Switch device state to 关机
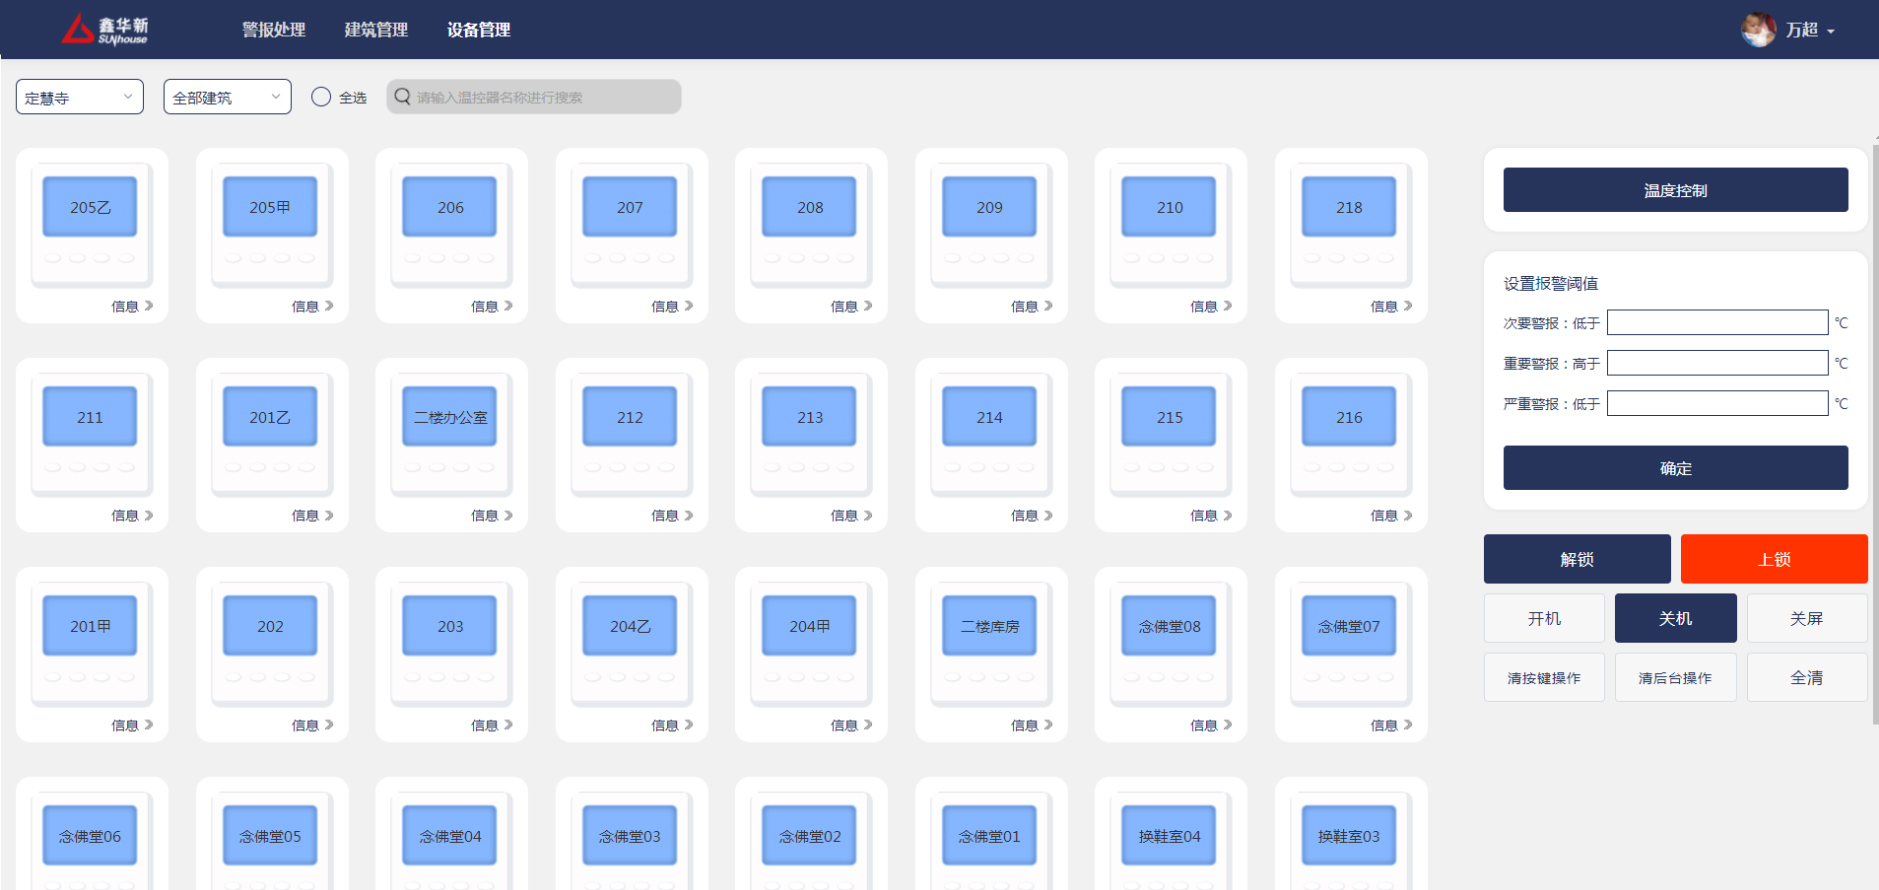The image size is (1879, 890). [1675, 618]
